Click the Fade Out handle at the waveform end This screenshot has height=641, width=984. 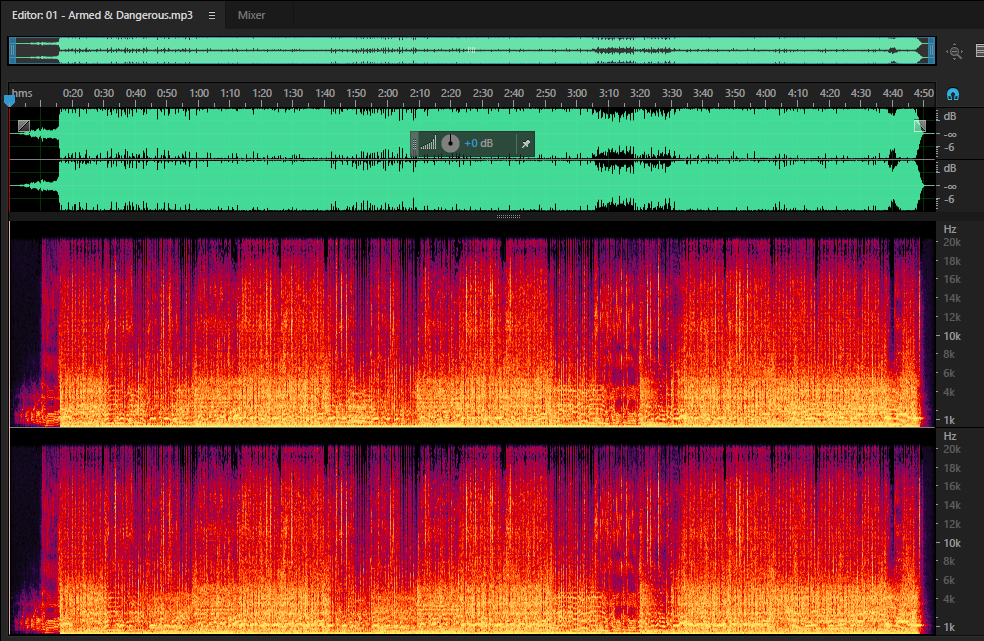click(x=920, y=126)
